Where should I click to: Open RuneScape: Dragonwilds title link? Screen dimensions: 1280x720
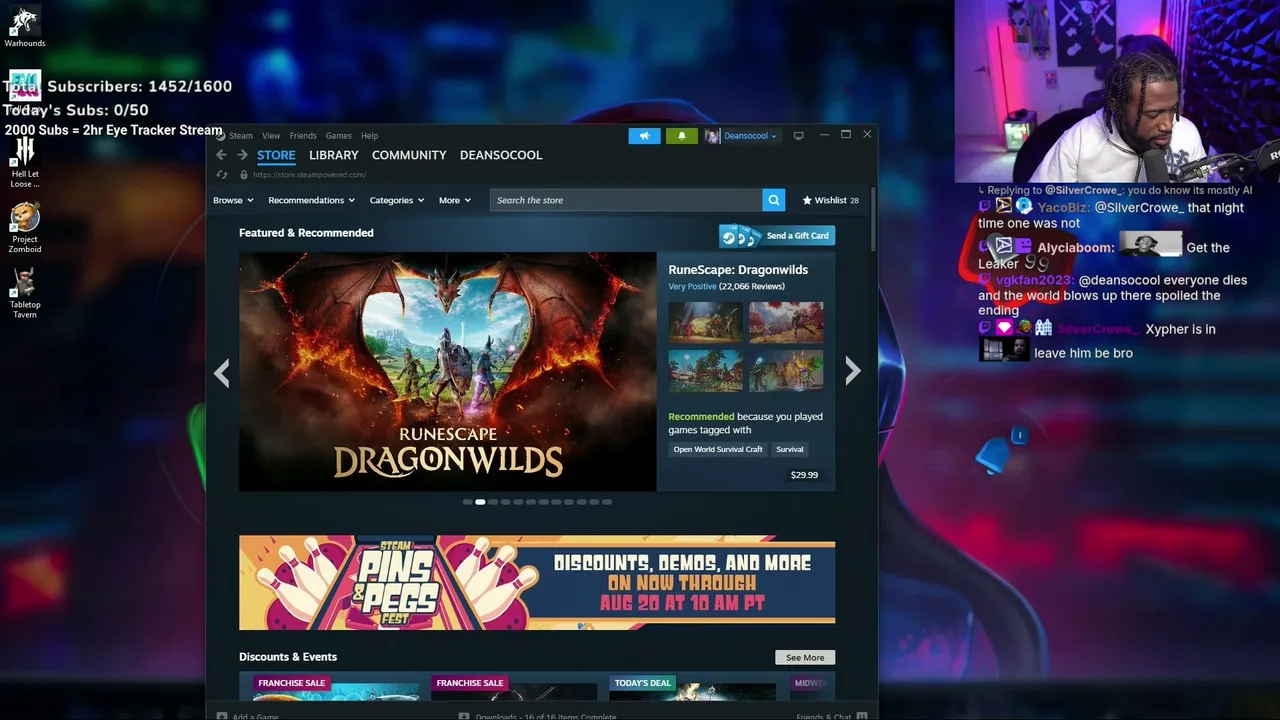(x=738, y=270)
